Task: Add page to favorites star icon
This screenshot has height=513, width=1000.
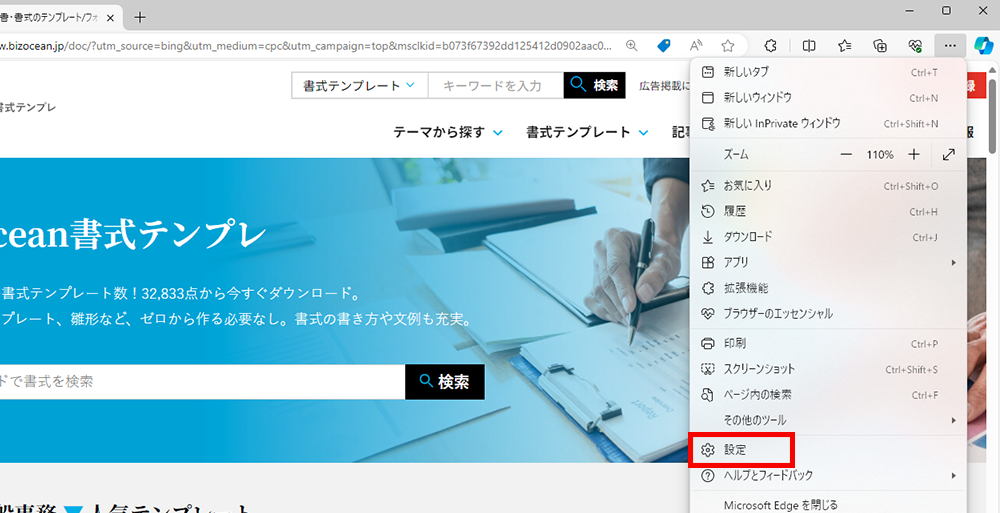Action: (x=728, y=45)
